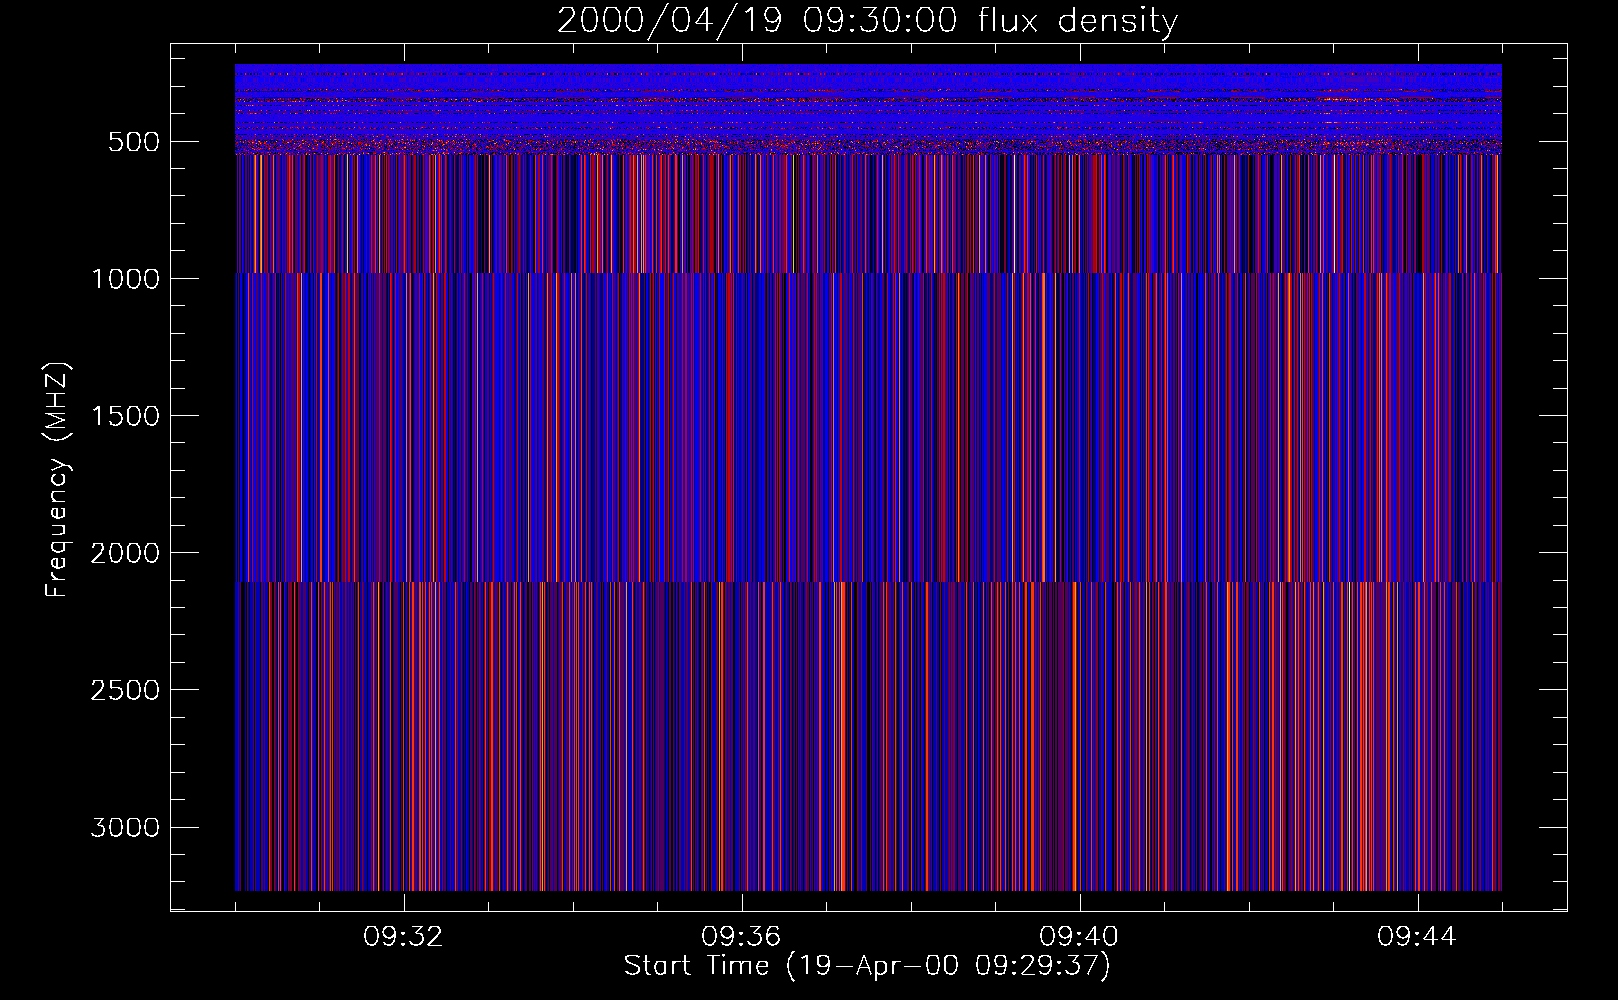Screen dimensions: 1618x1000
Task: Click the "flux density" text in plot title
Action: pos(1078,21)
